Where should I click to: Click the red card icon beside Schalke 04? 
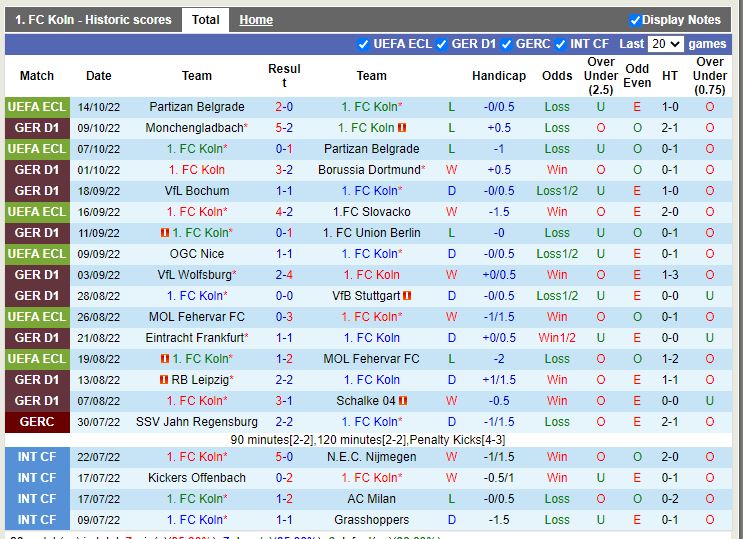(403, 401)
